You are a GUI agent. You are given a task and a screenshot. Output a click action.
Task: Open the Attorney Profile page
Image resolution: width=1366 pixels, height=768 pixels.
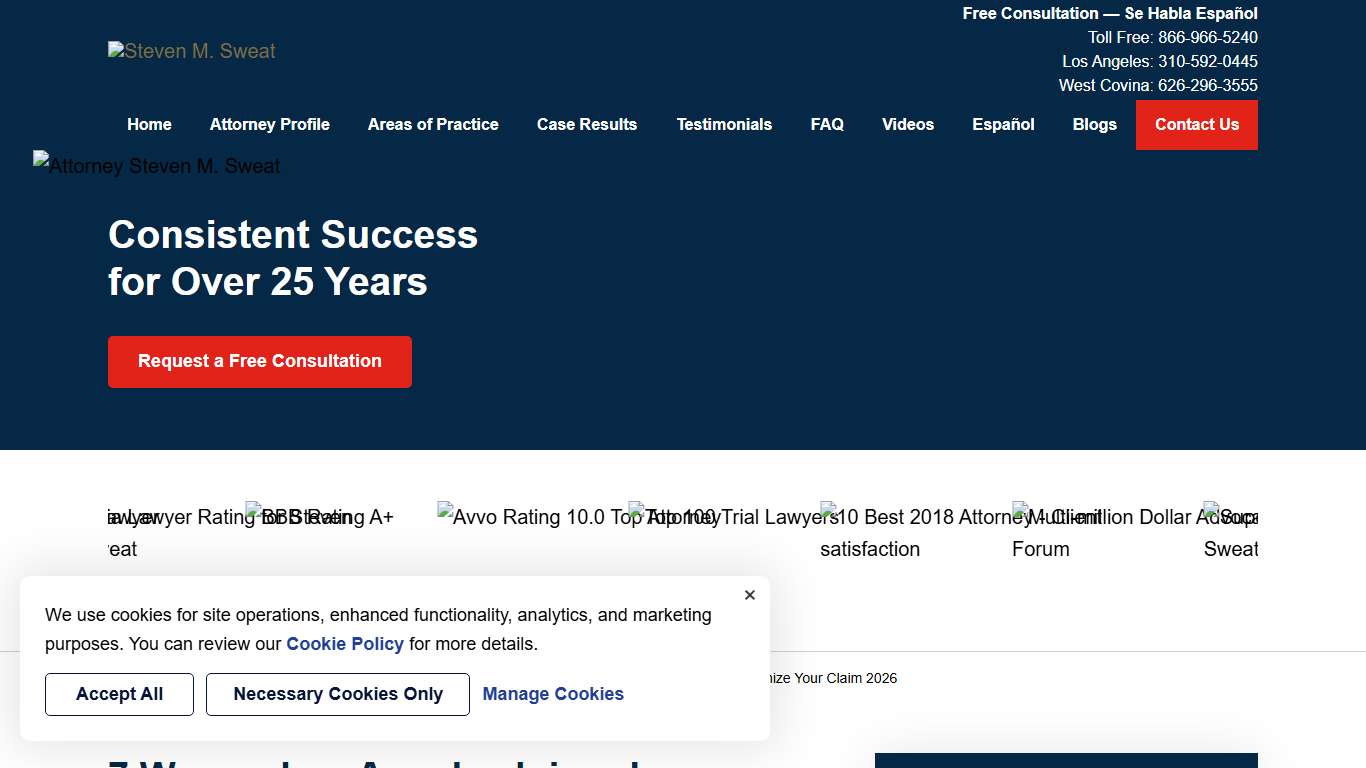coord(269,125)
